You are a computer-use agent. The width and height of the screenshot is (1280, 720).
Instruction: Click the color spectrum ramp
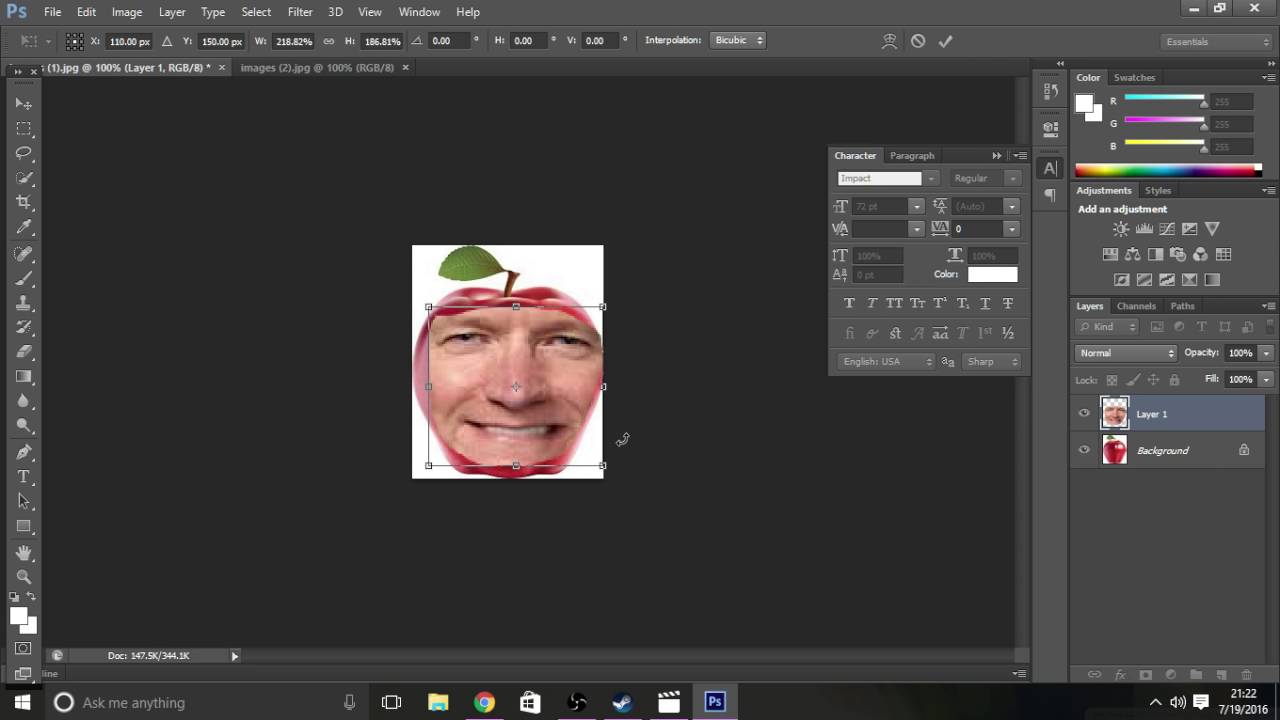click(1168, 170)
